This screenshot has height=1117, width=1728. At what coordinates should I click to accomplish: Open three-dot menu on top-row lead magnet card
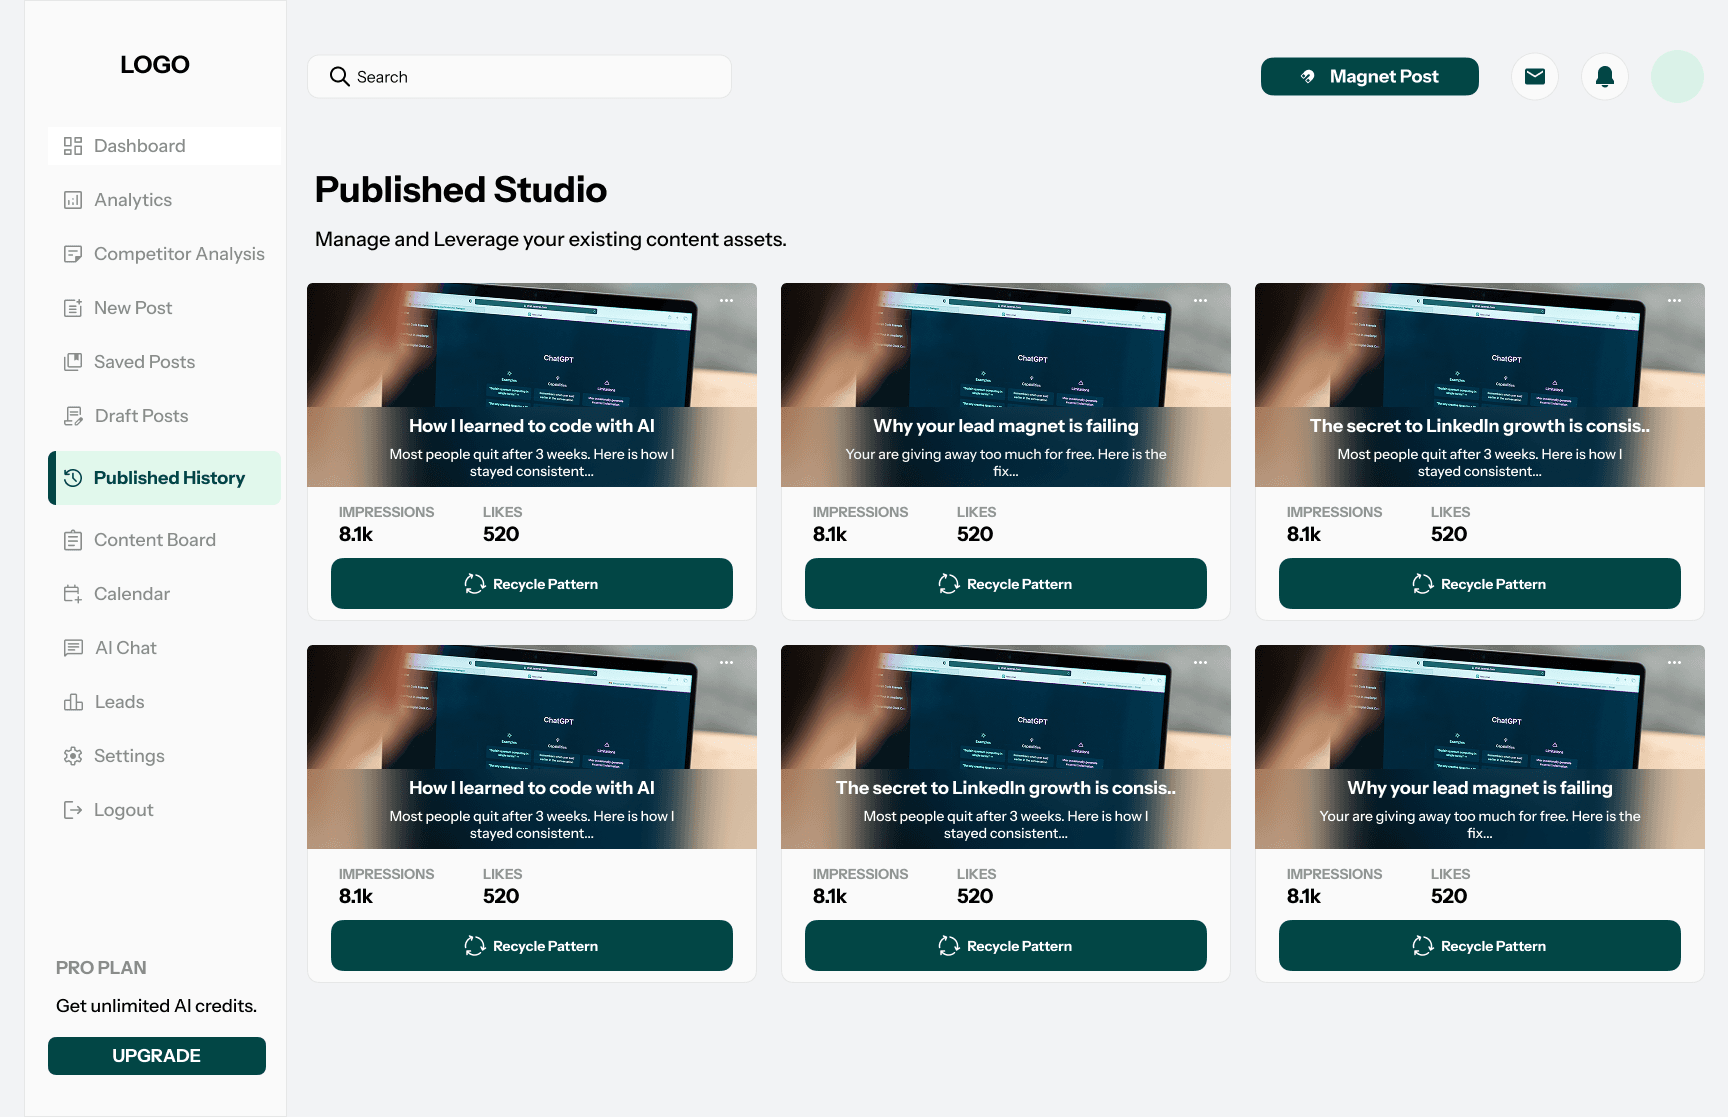1201,300
